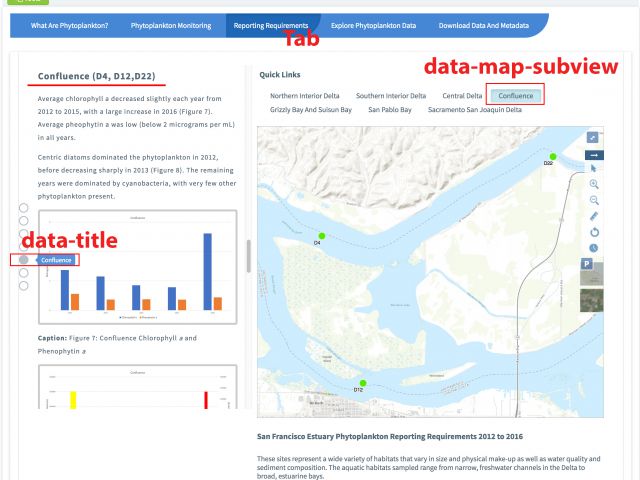Click the left panel vertical scrollbar
This screenshot has width=640, height=480.
248,249
